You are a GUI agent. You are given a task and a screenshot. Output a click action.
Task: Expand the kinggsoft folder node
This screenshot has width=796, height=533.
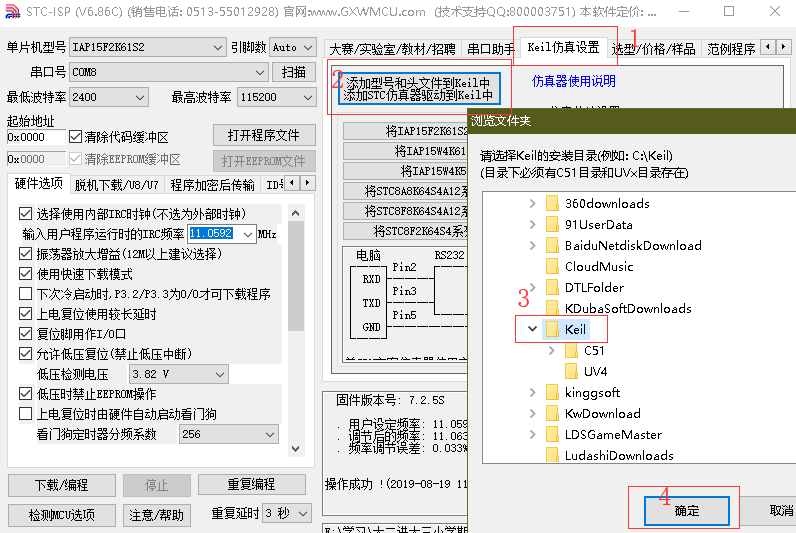[532, 392]
